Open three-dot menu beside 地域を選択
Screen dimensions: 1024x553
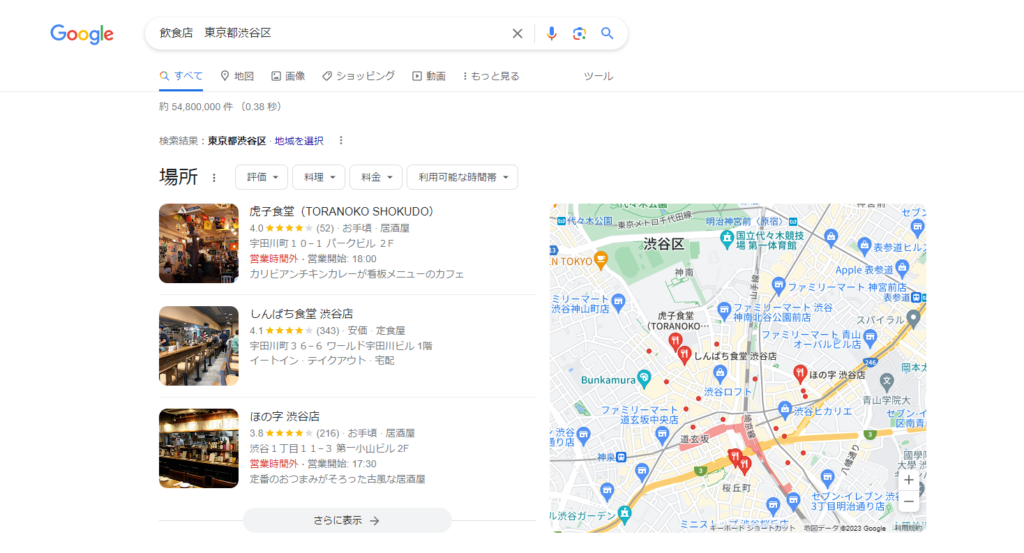click(341, 140)
